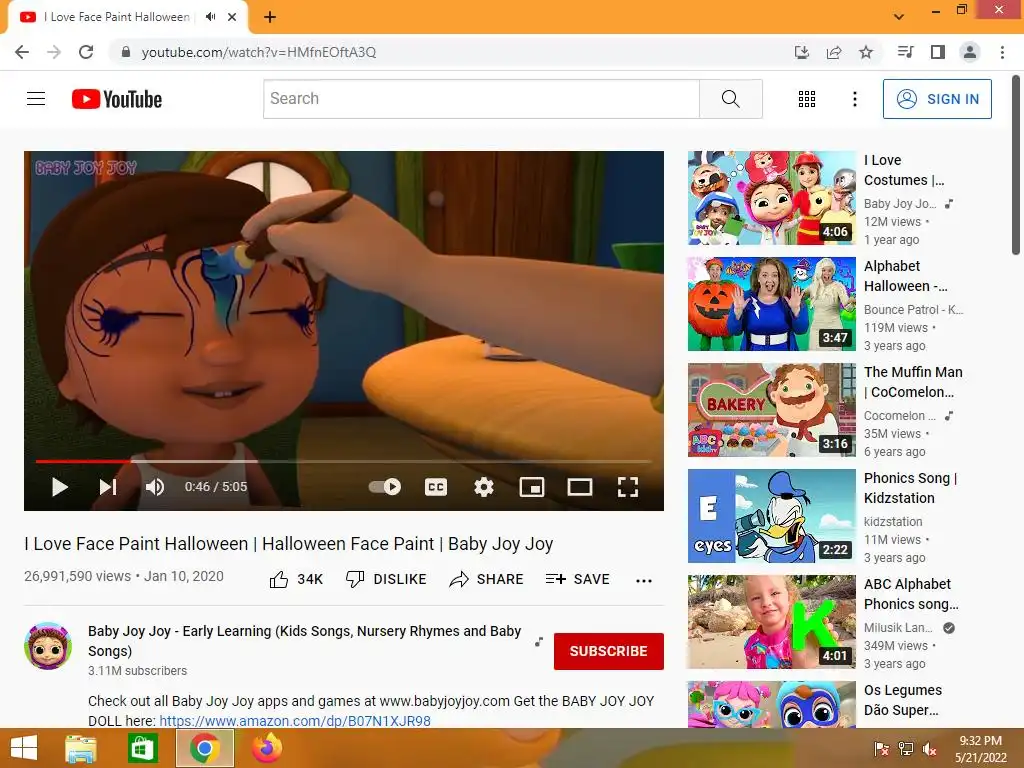
Task: Open Baby Joy Joy channel avatar
Action: click(x=48, y=646)
